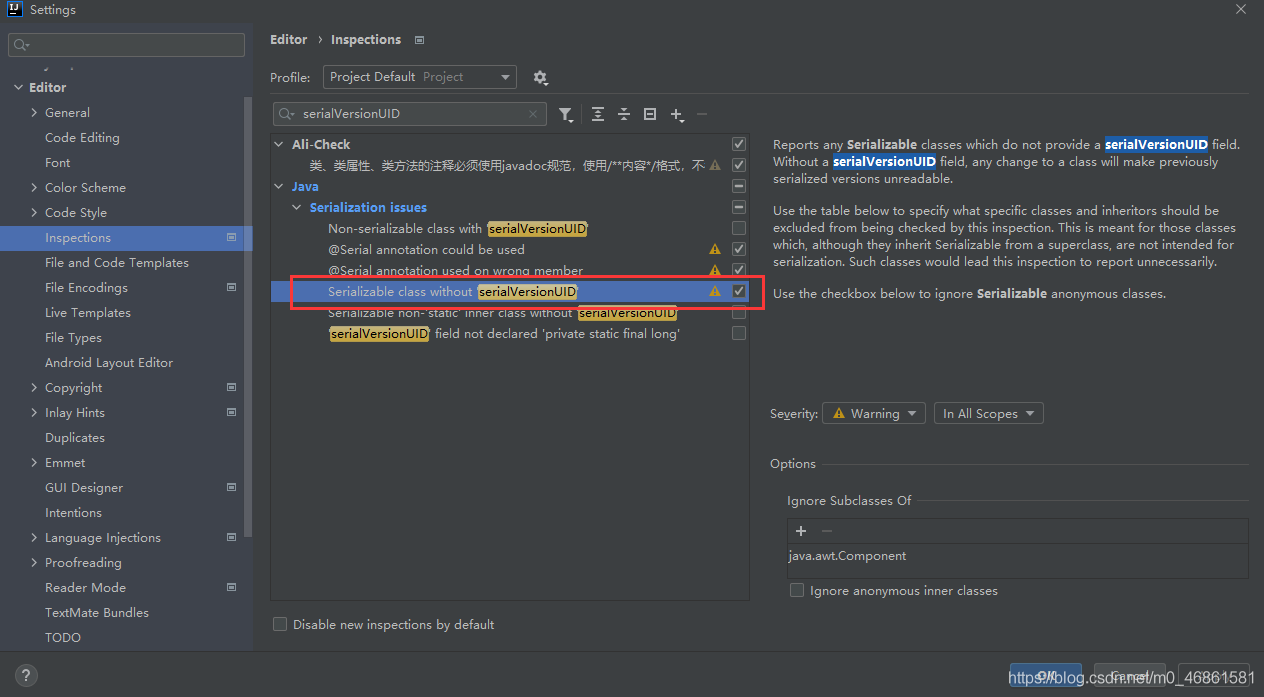Click the filter inspections funnel icon

point(566,114)
